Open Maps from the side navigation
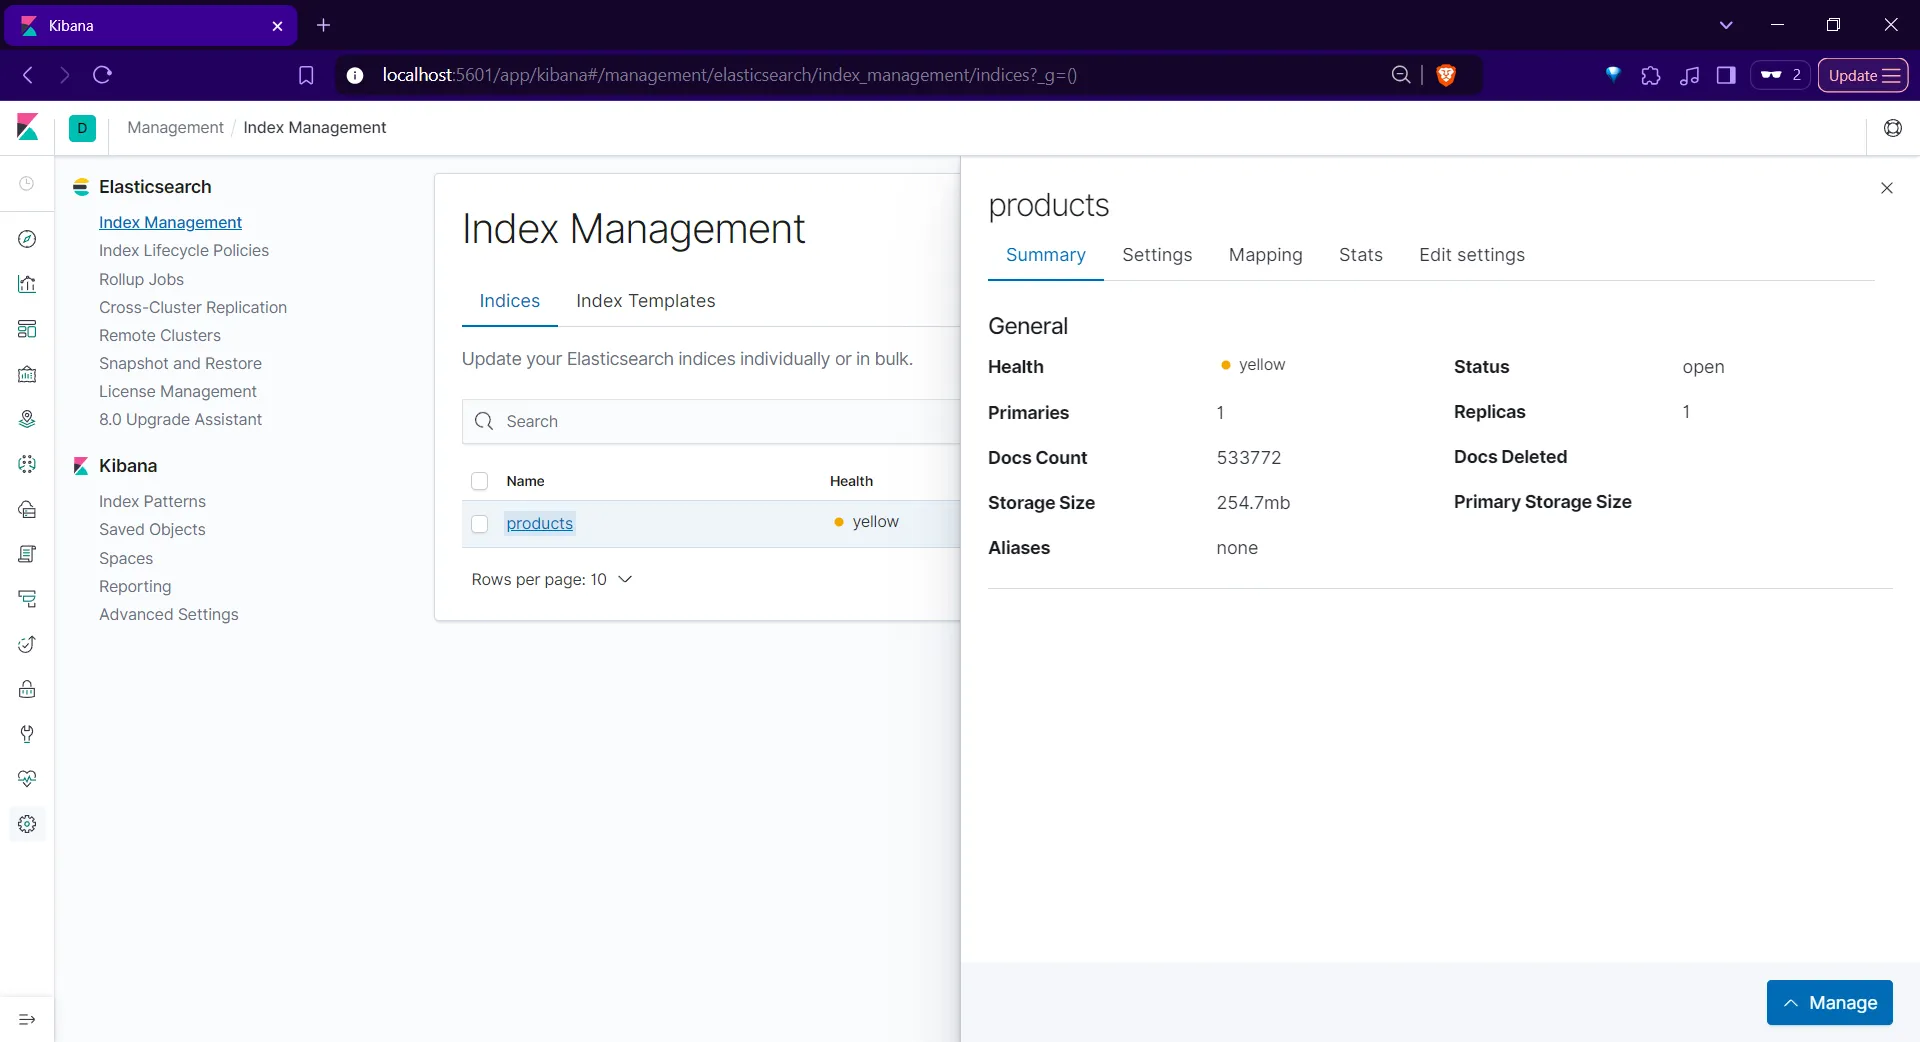The image size is (1920, 1042). tap(27, 419)
